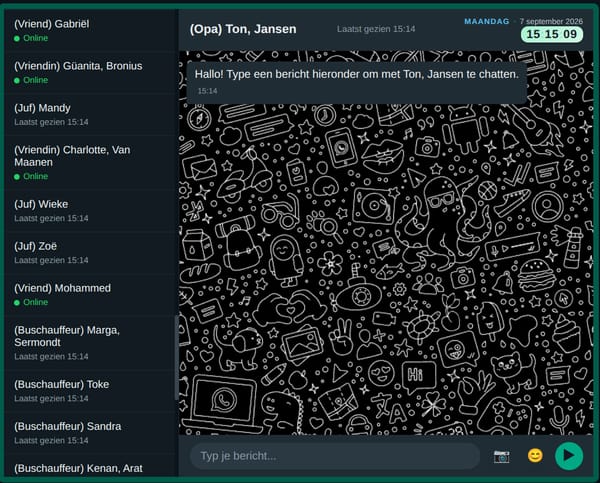Open chat with (Buschauffeur) Toke
This screenshot has width=600, height=483.
point(91,391)
